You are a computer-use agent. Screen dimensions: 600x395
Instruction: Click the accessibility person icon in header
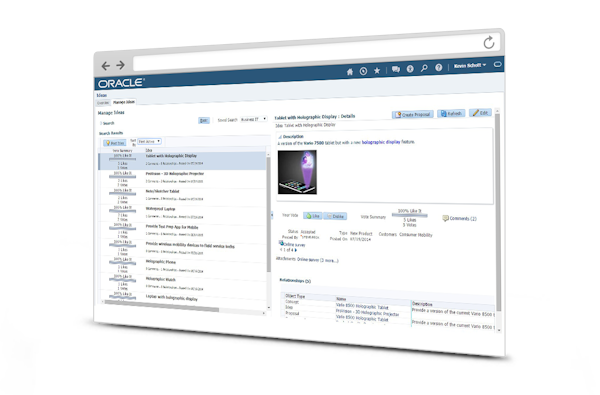coord(410,69)
